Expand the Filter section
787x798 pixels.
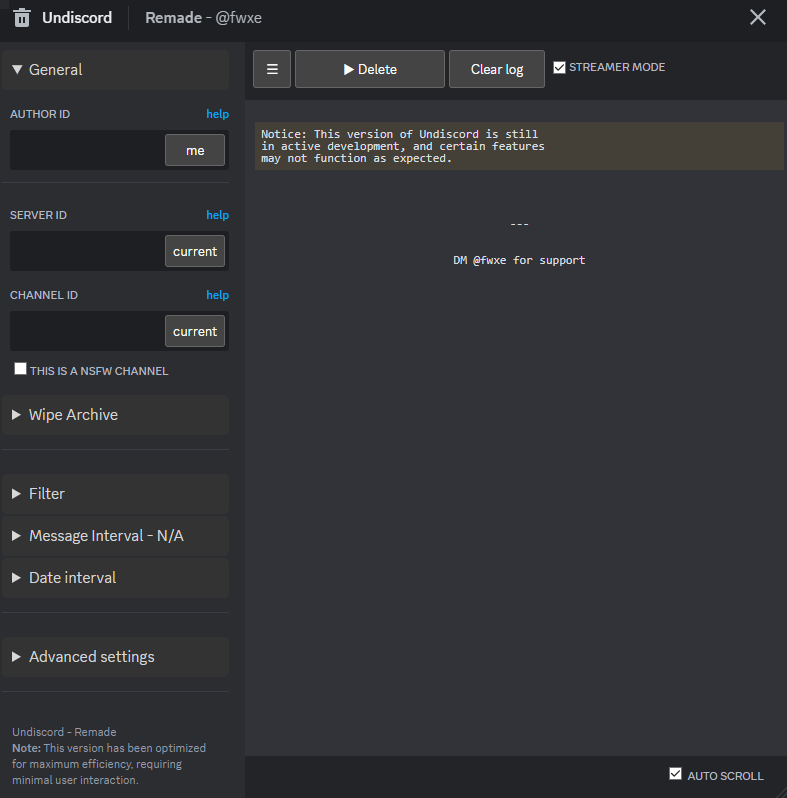tap(116, 494)
